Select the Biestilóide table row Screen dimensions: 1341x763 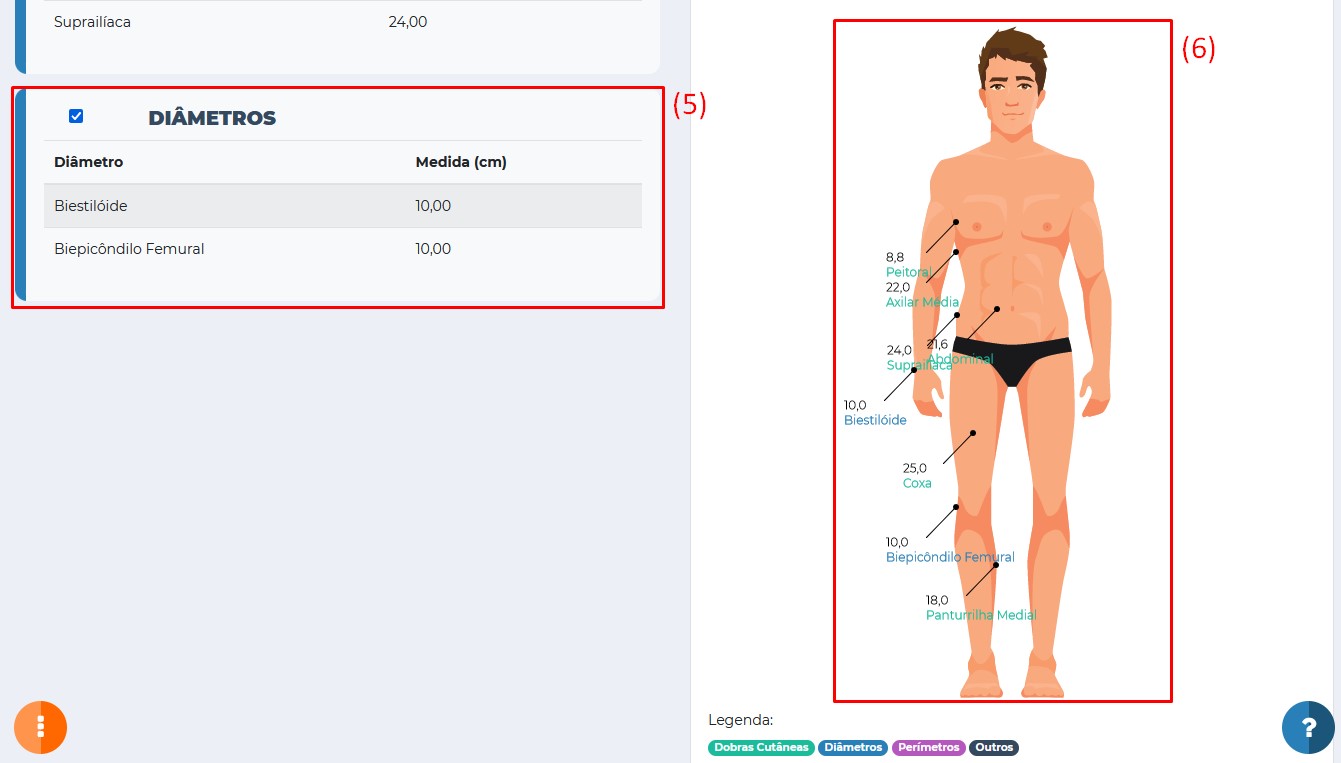coord(342,206)
